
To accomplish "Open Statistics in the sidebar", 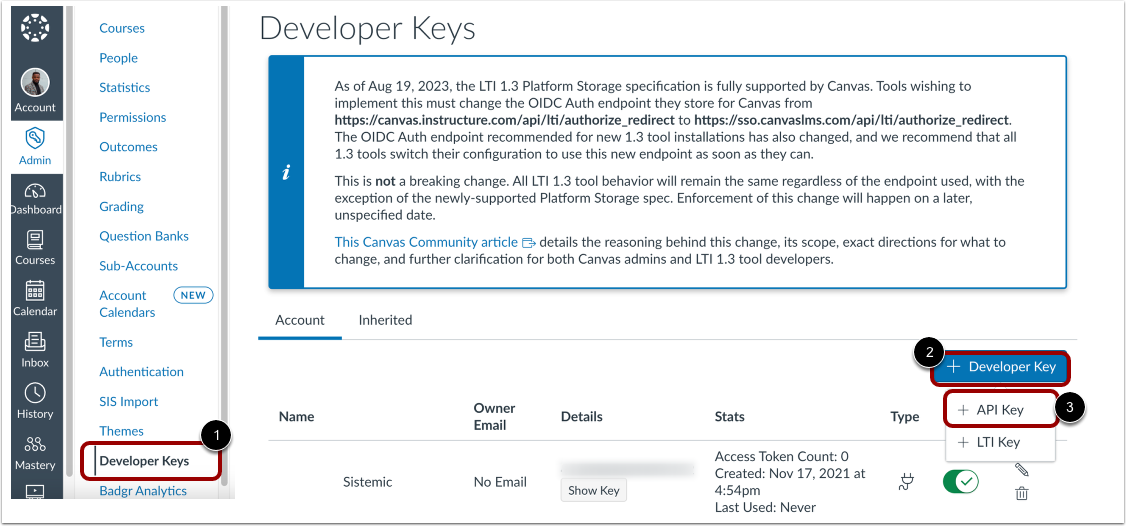I will pos(125,88).
